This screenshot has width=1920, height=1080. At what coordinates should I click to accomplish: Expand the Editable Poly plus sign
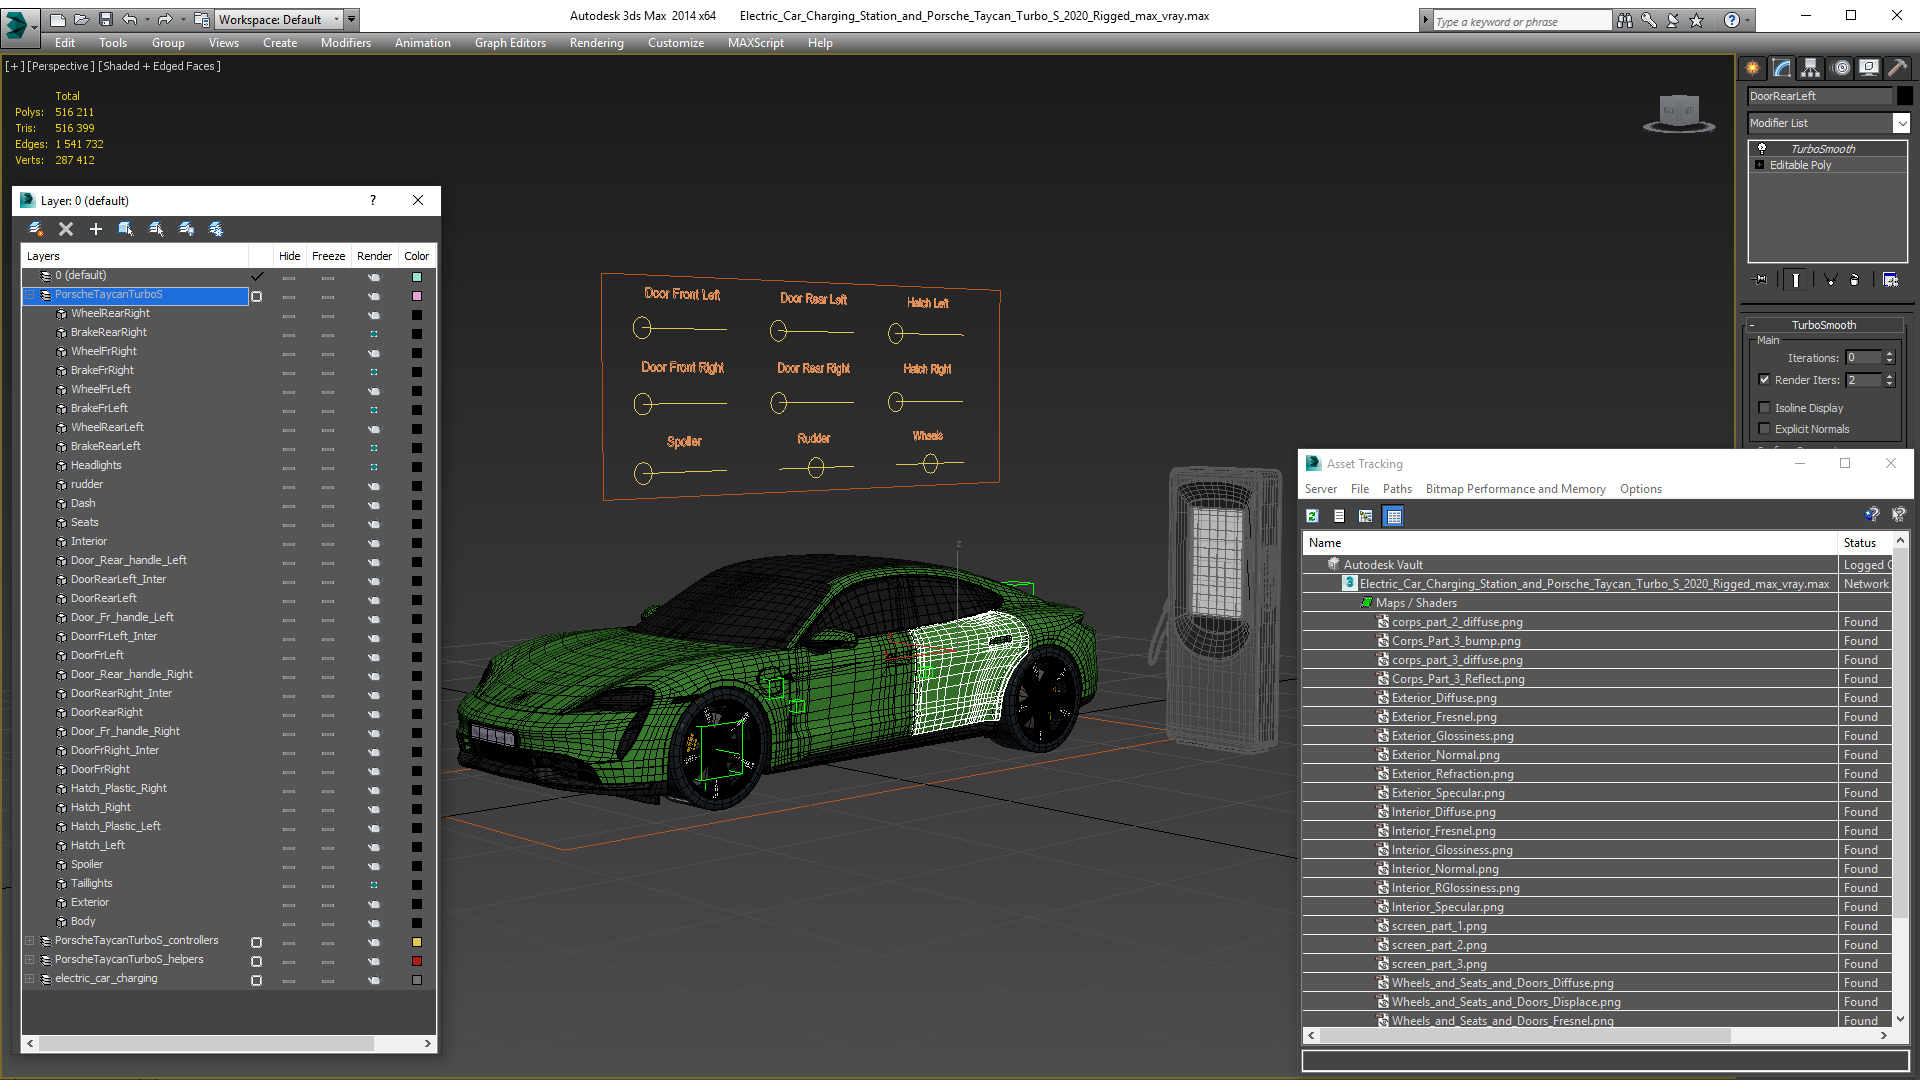click(x=1759, y=165)
